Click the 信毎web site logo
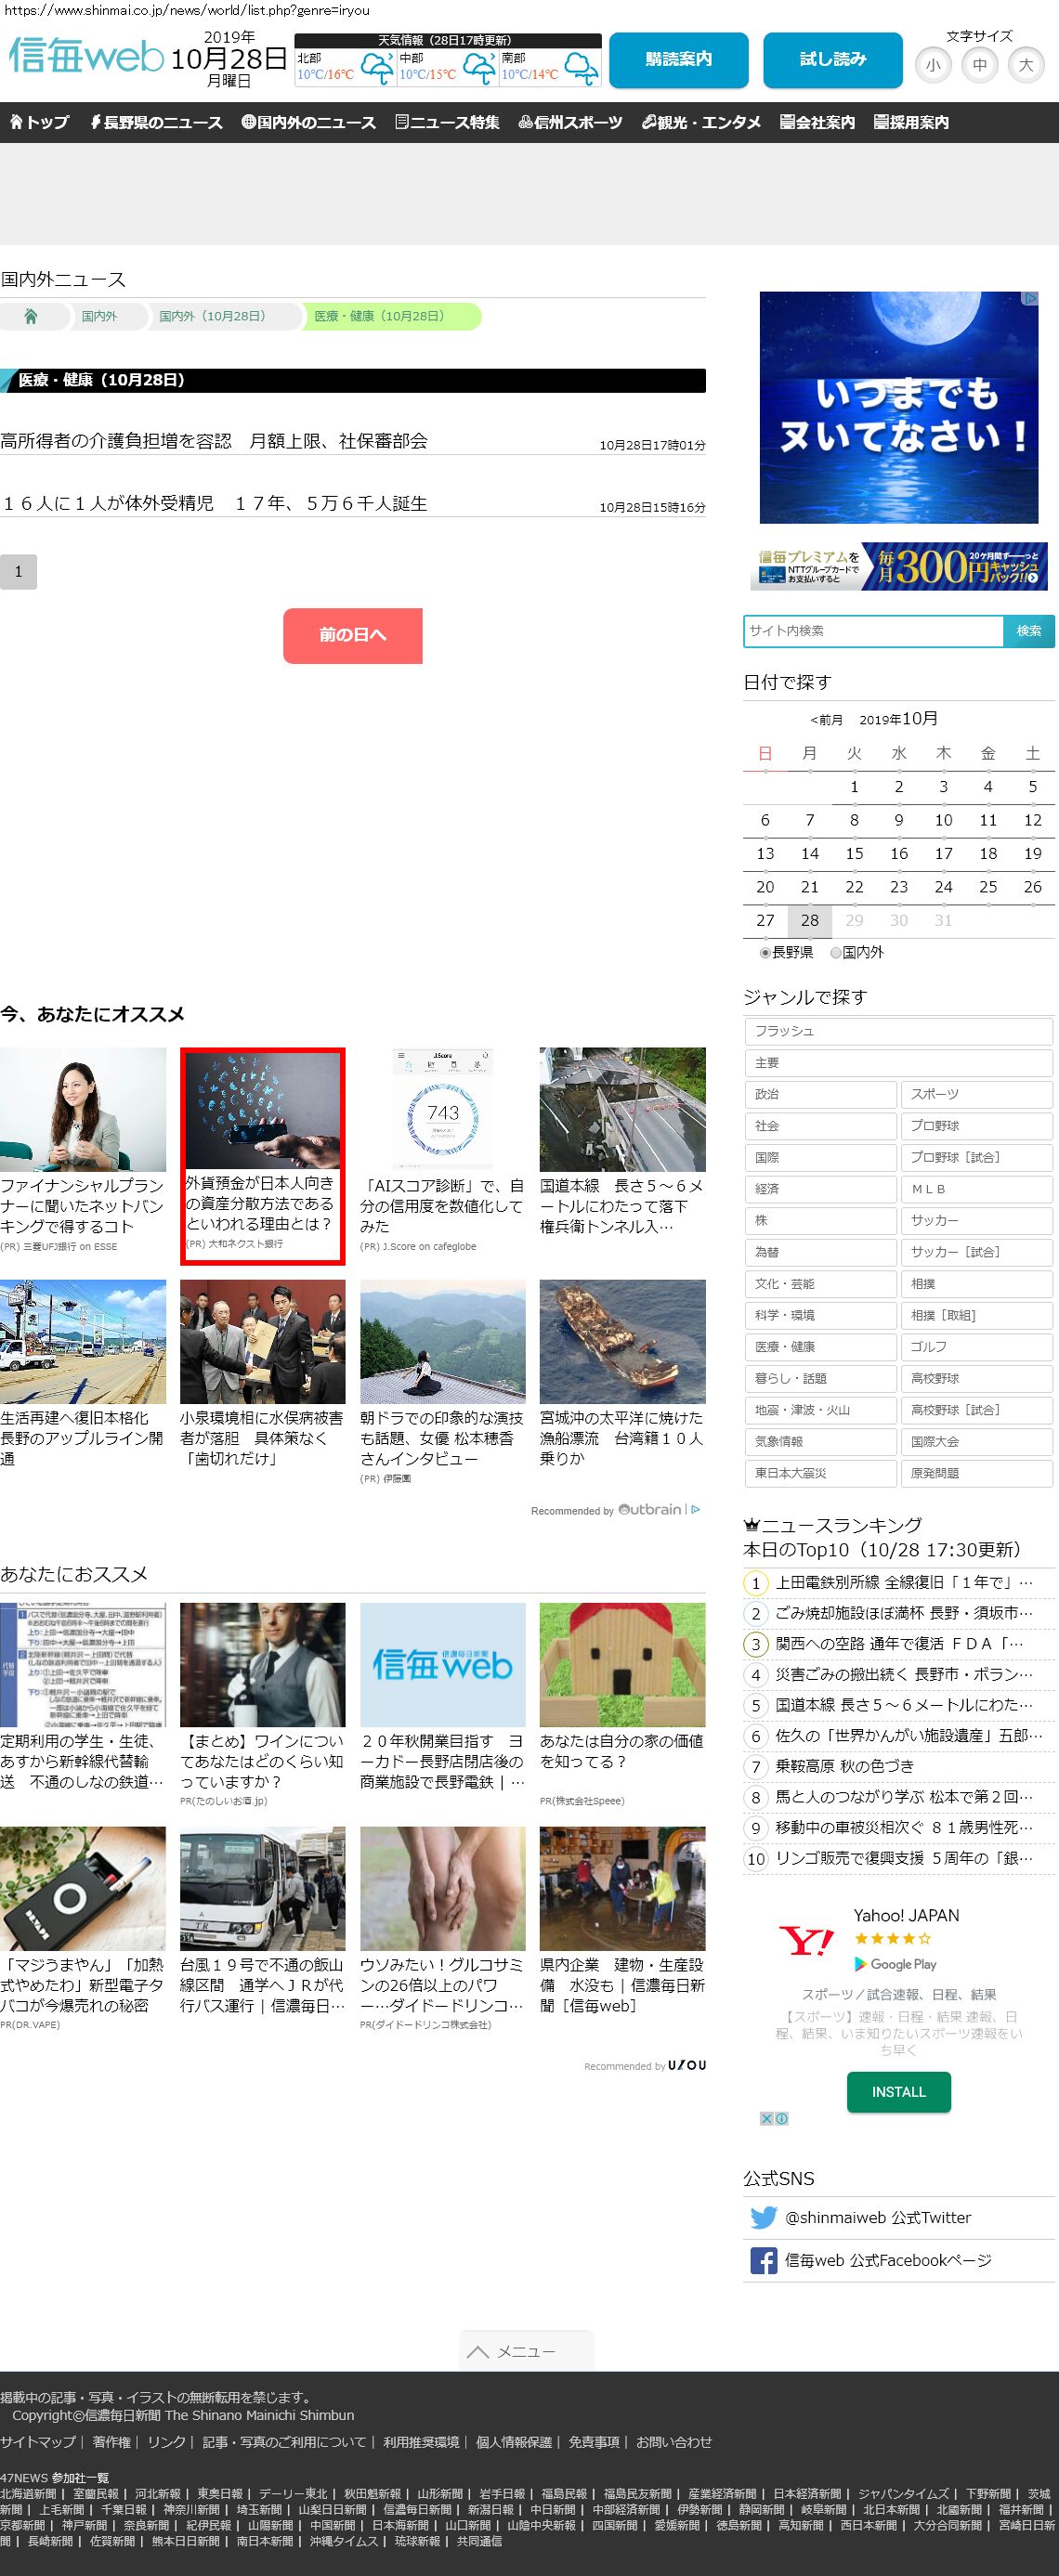 (86, 57)
